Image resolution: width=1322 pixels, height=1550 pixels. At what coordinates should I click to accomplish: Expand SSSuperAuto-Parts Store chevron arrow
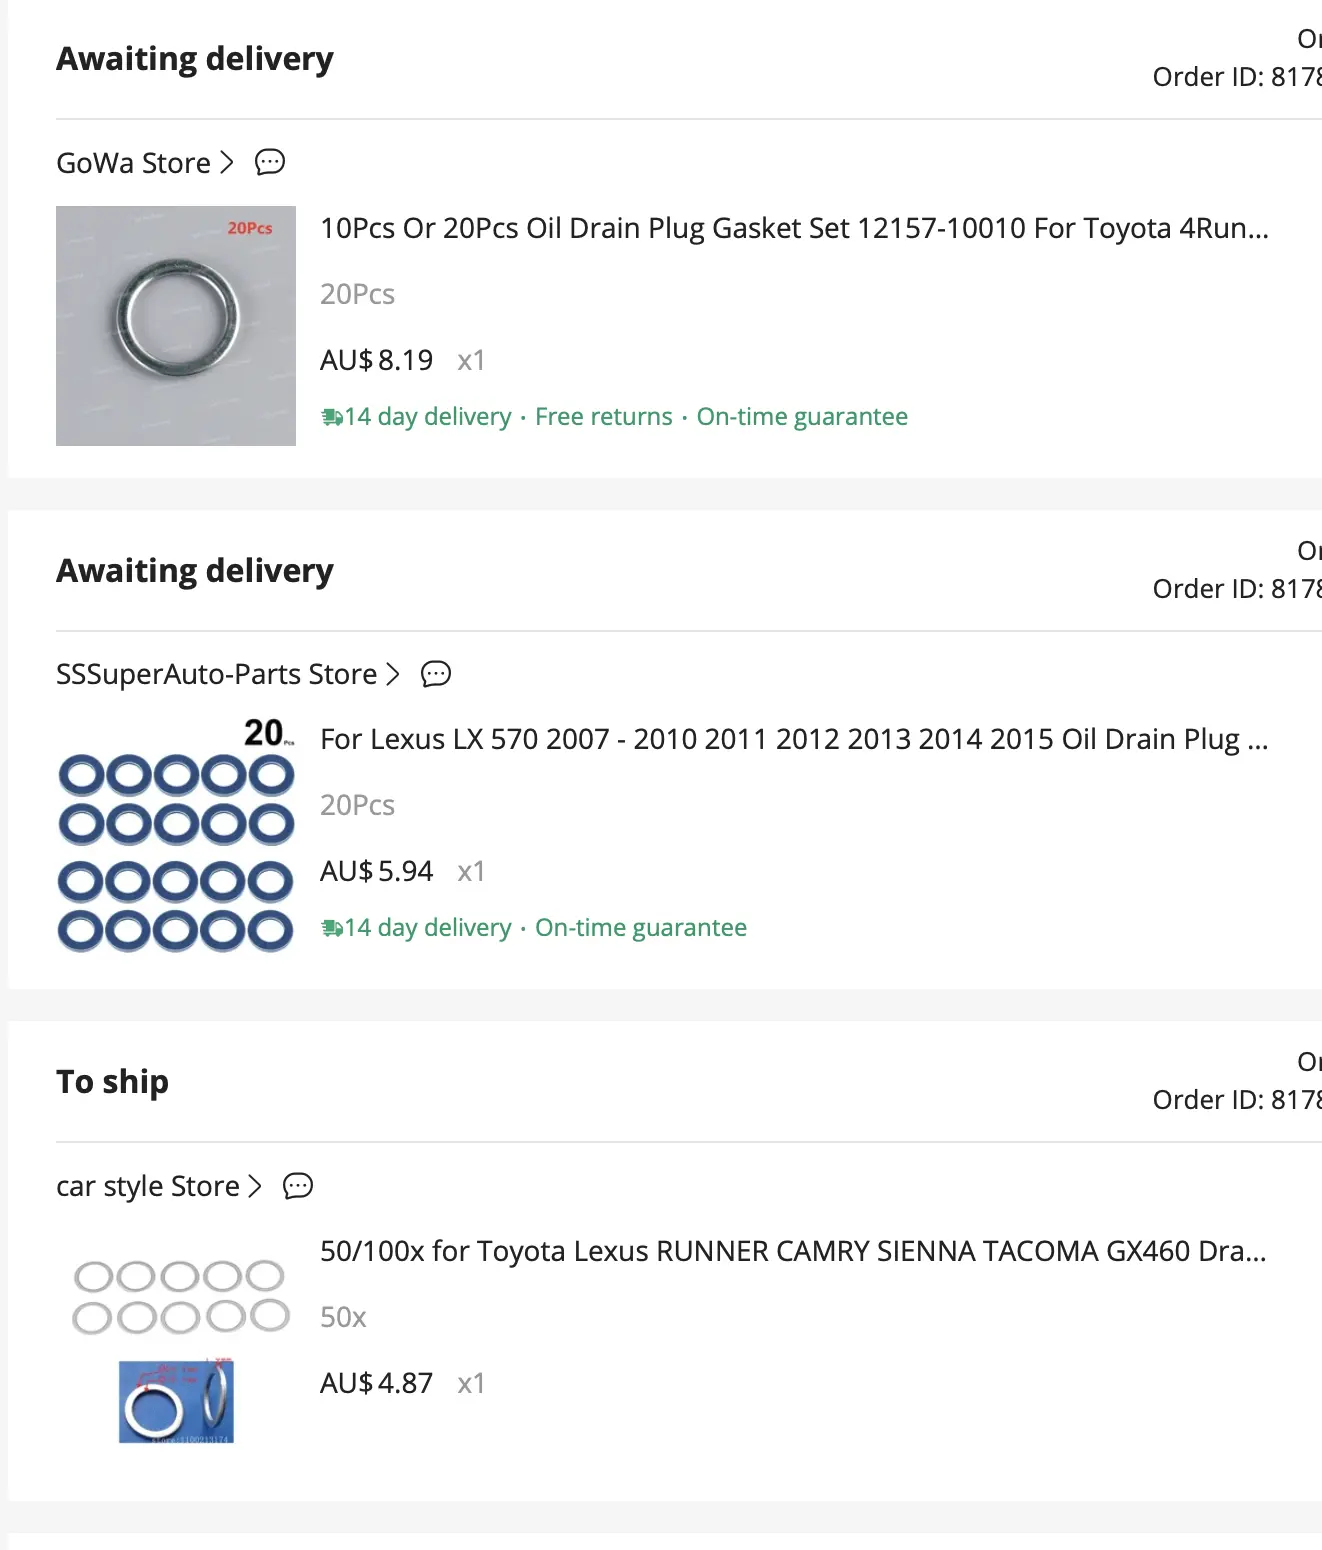click(392, 674)
